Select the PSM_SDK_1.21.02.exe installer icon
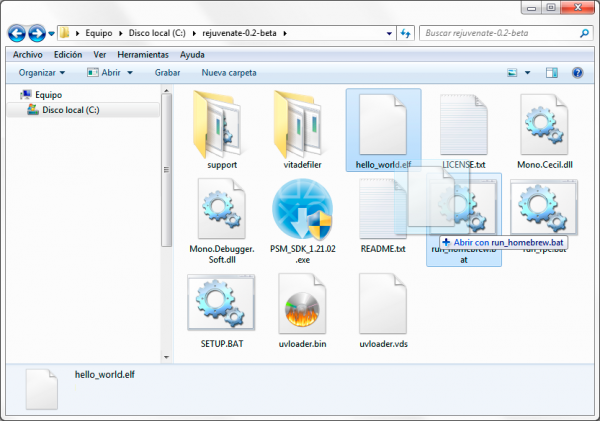This screenshot has height=421, width=600. click(302, 209)
